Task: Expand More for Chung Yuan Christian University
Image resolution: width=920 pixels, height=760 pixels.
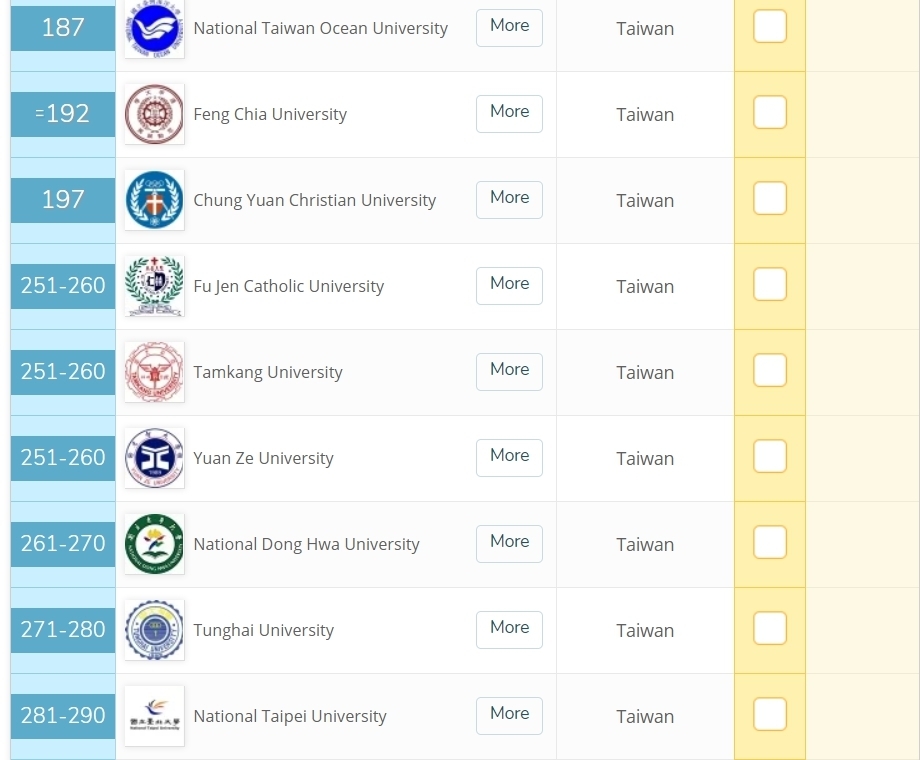Action: [x=509, y=200]
